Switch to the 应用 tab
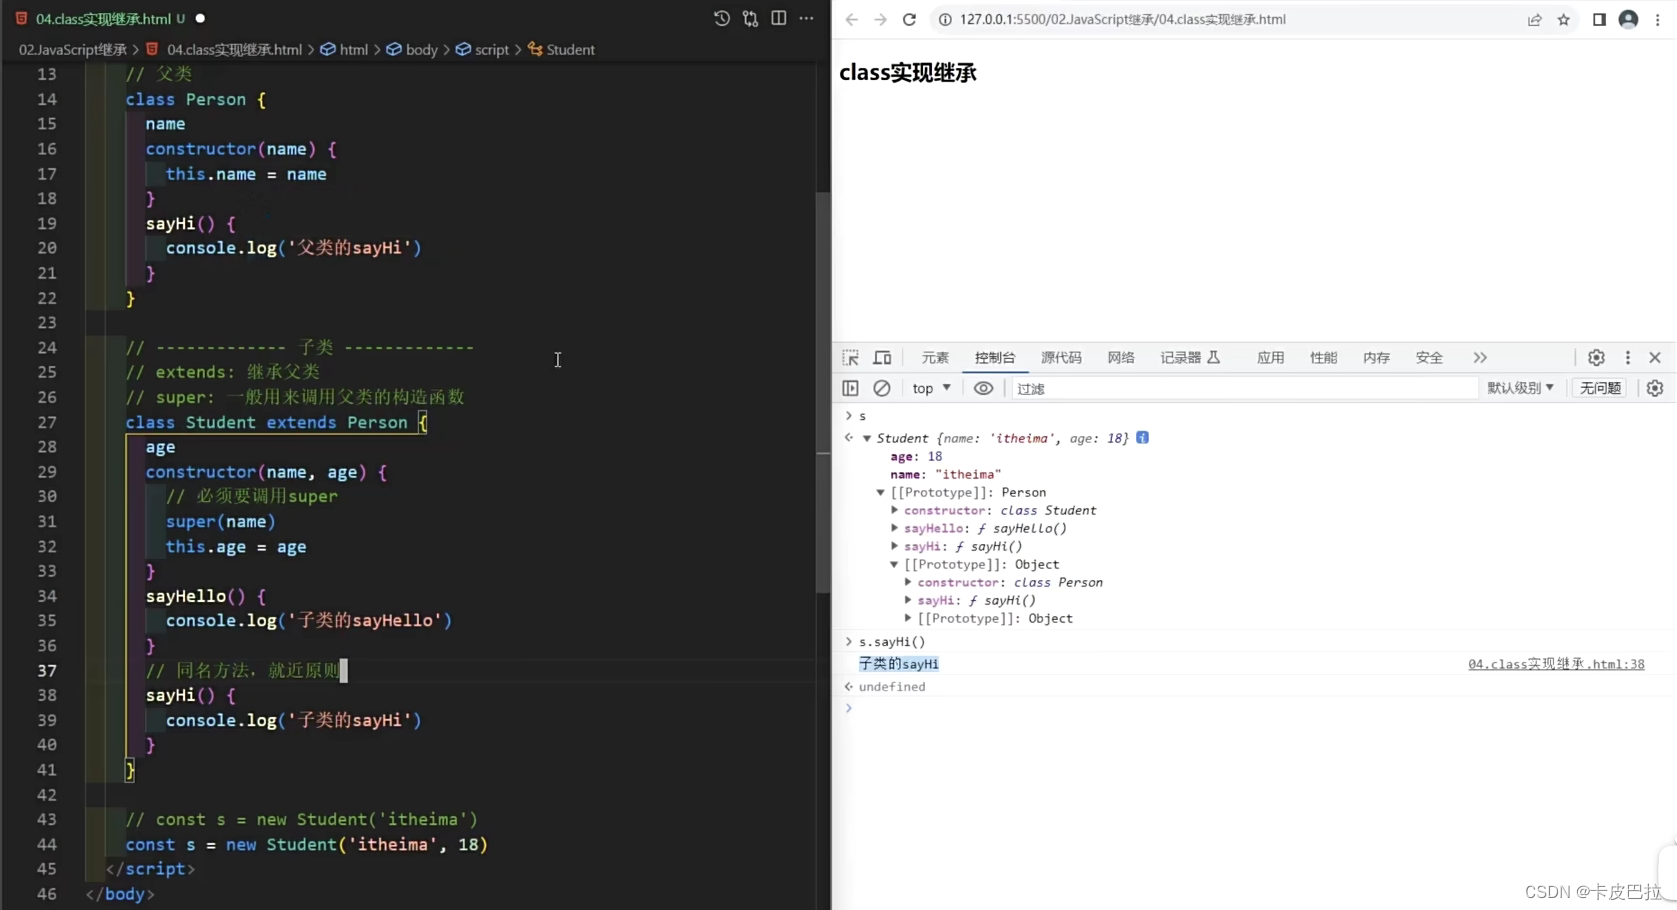This screenshot has height=910, width=1677. 1270,357
